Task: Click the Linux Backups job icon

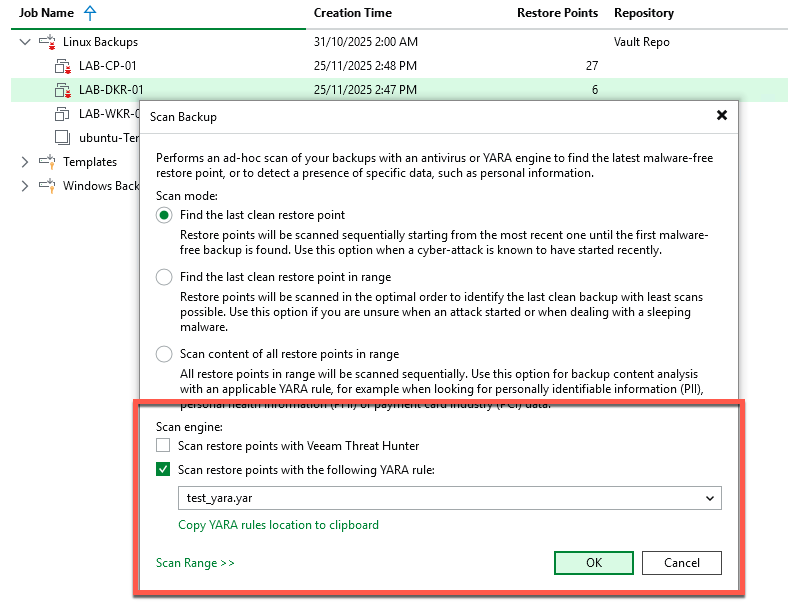Action: (47, 42)
